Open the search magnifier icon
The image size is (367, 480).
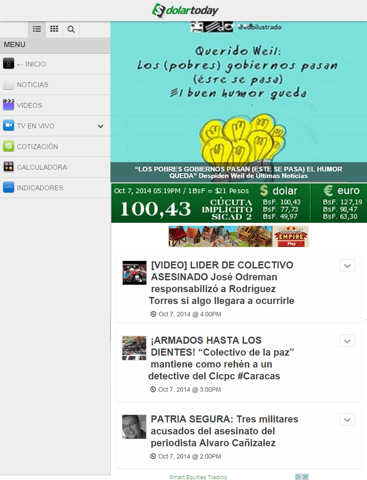tap(71, 29)
